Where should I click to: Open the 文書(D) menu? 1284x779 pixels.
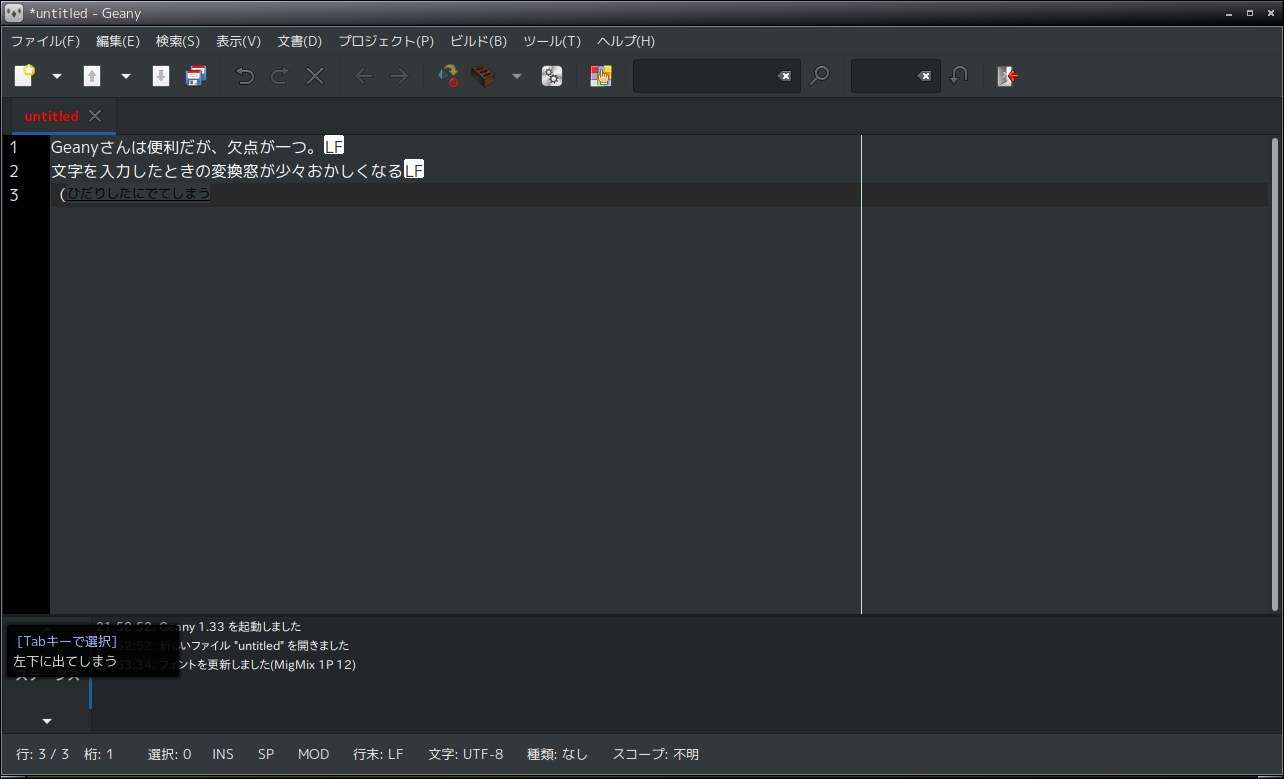tap(300, 41)
